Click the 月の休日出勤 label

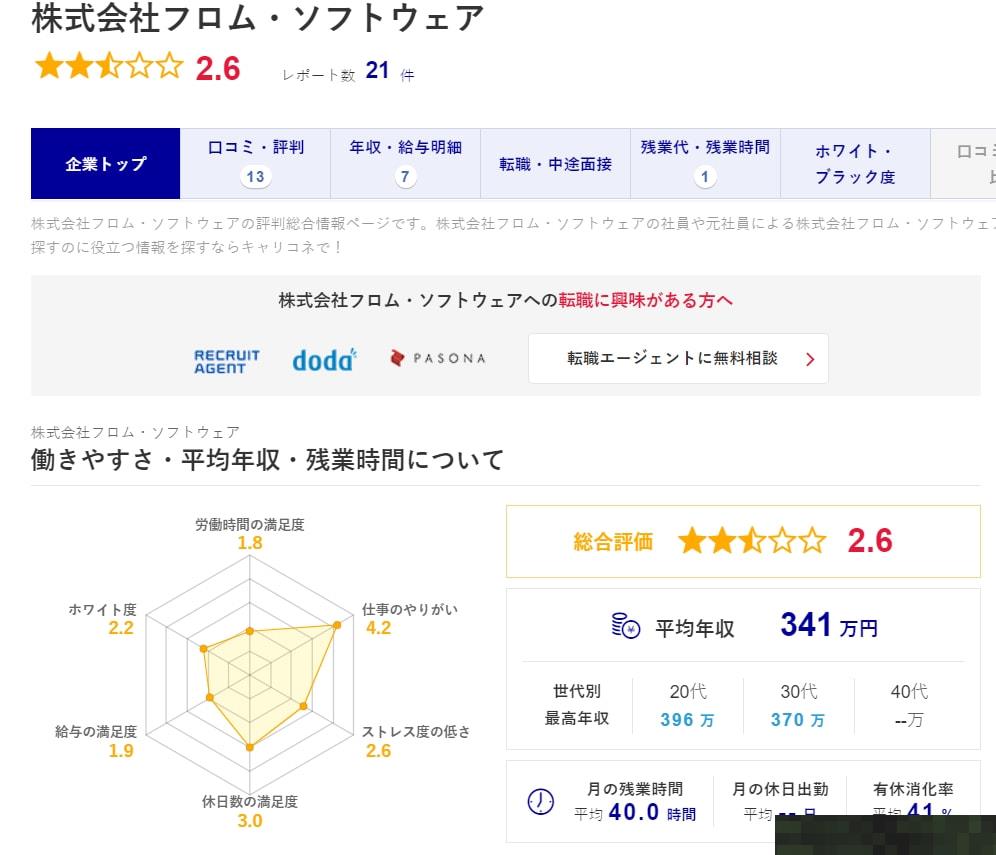pos(780,789)
